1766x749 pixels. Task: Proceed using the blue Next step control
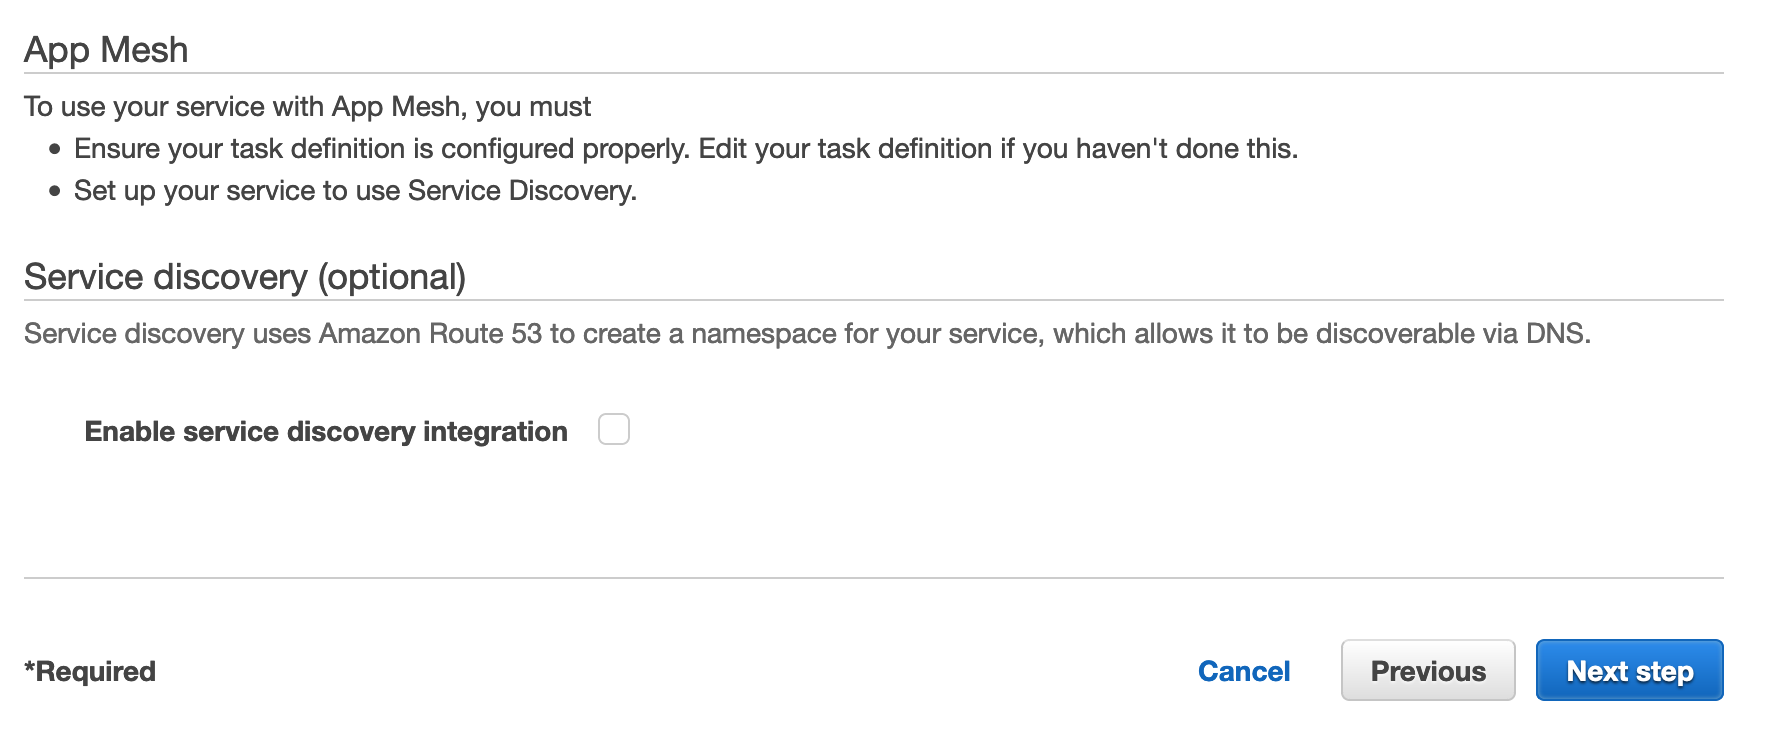(1628, 671)
